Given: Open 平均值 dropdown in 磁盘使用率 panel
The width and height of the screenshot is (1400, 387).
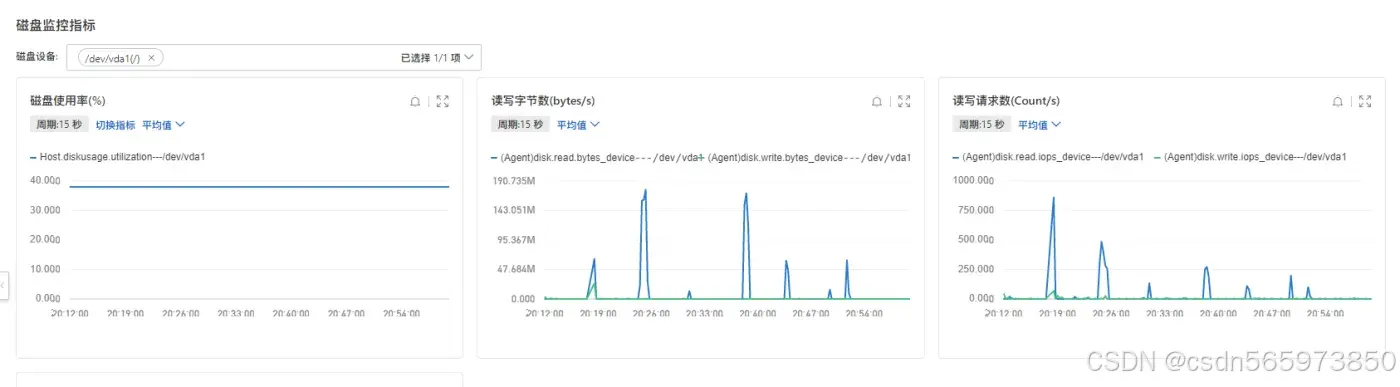Looking at the screenshot, I should pyautogui.click(x=164, y=125).
